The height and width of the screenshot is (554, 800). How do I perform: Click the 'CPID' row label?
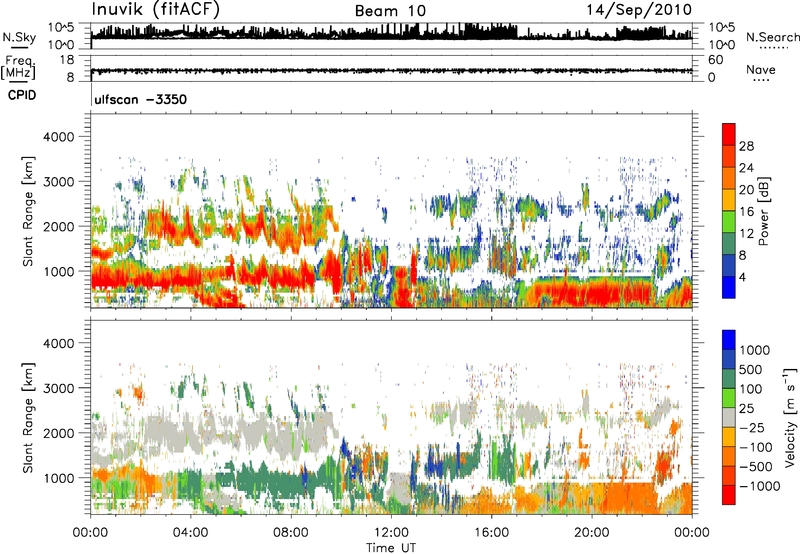click(x=22, y=95)
